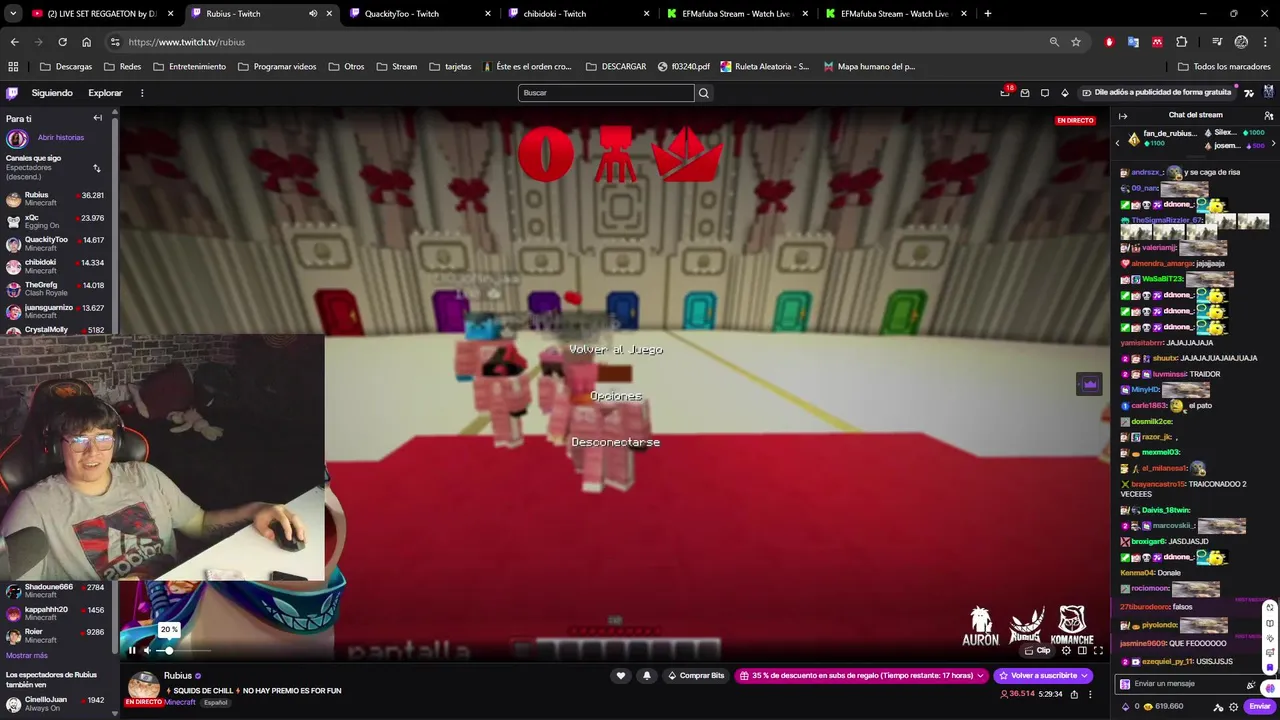Click Dile adiós a publicidad button
This screenshot has width=1280, height=720.
pos(1156,92)
